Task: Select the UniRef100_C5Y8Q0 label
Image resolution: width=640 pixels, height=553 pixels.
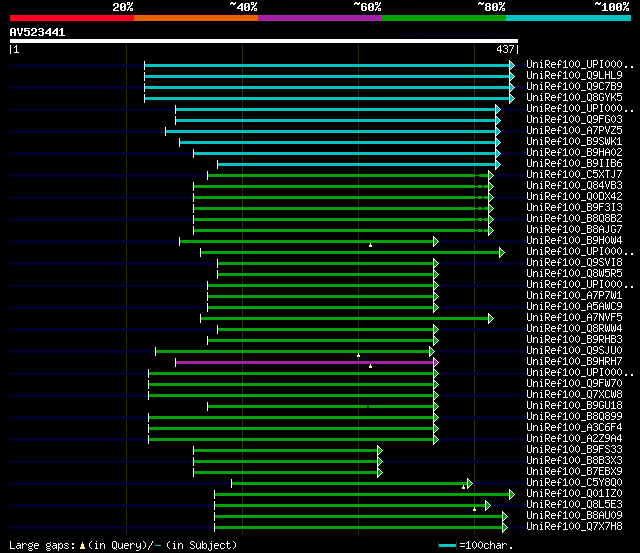Action: pyautogui.click(x=574, y=483)
